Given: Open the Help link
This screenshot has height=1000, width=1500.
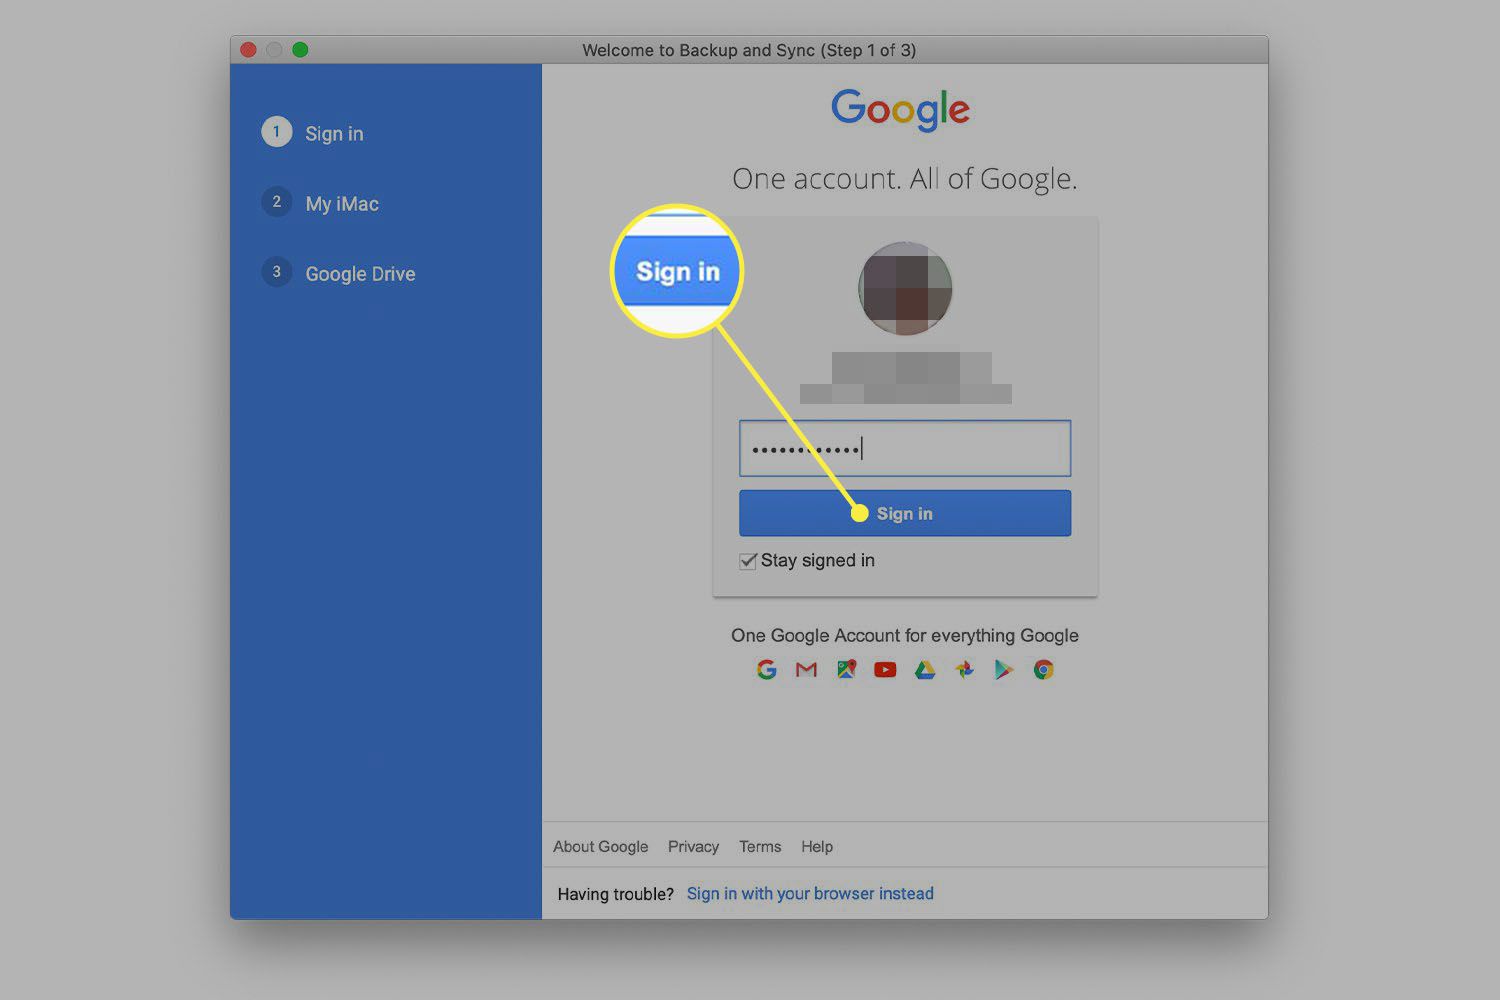Looking at the screenshot, I should (x=817, y=846).
